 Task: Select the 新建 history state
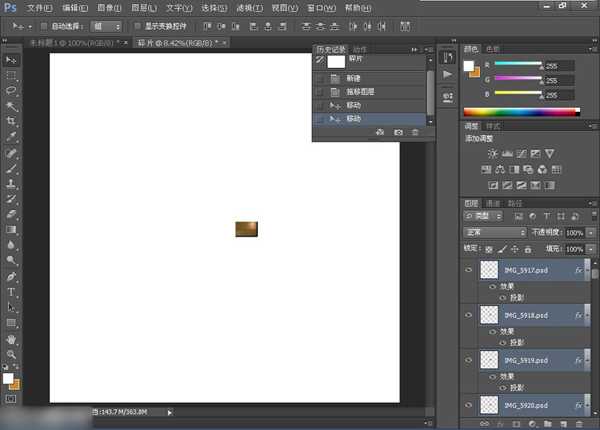coord(354,78)
